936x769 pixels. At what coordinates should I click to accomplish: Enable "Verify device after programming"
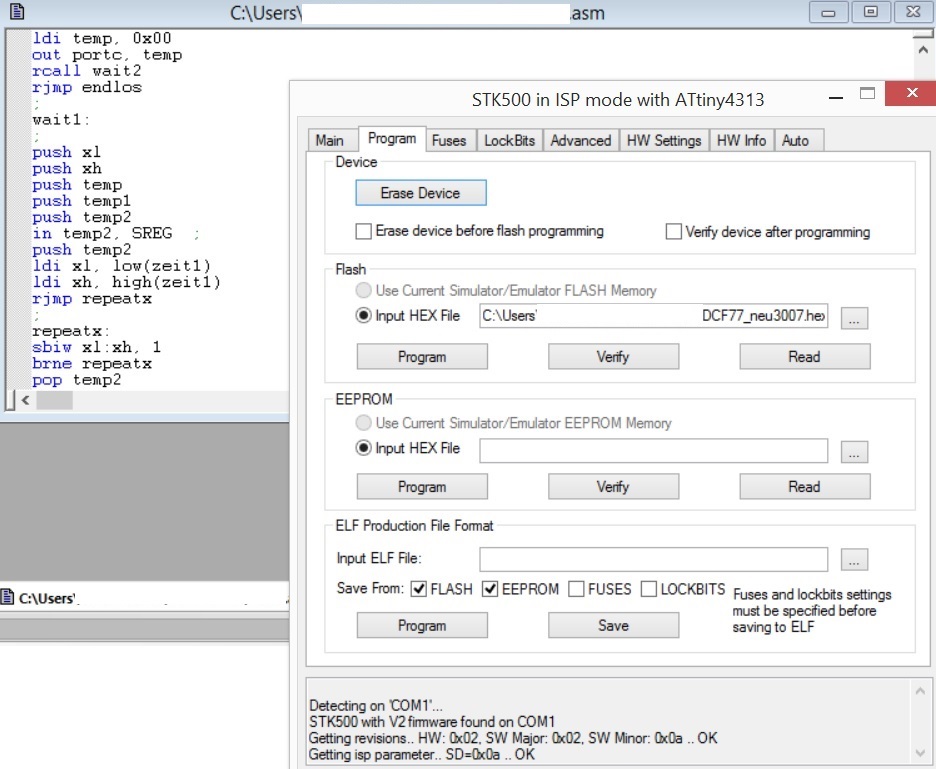[x=673, y=230]
